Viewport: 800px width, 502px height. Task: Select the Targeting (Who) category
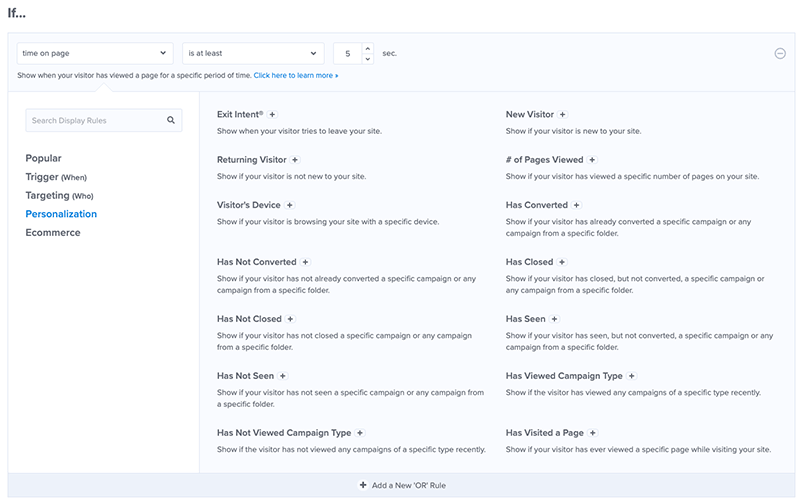tap(59, 195)
